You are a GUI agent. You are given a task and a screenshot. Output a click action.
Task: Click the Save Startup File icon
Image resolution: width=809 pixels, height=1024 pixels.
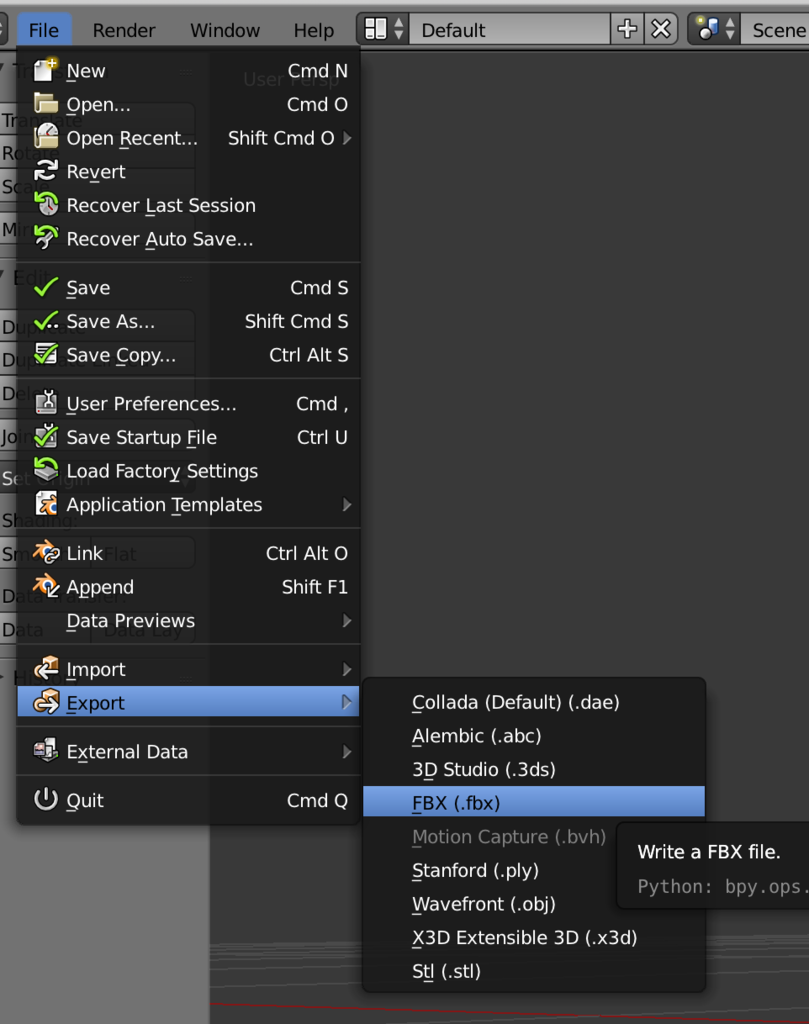tap(46, 436)
